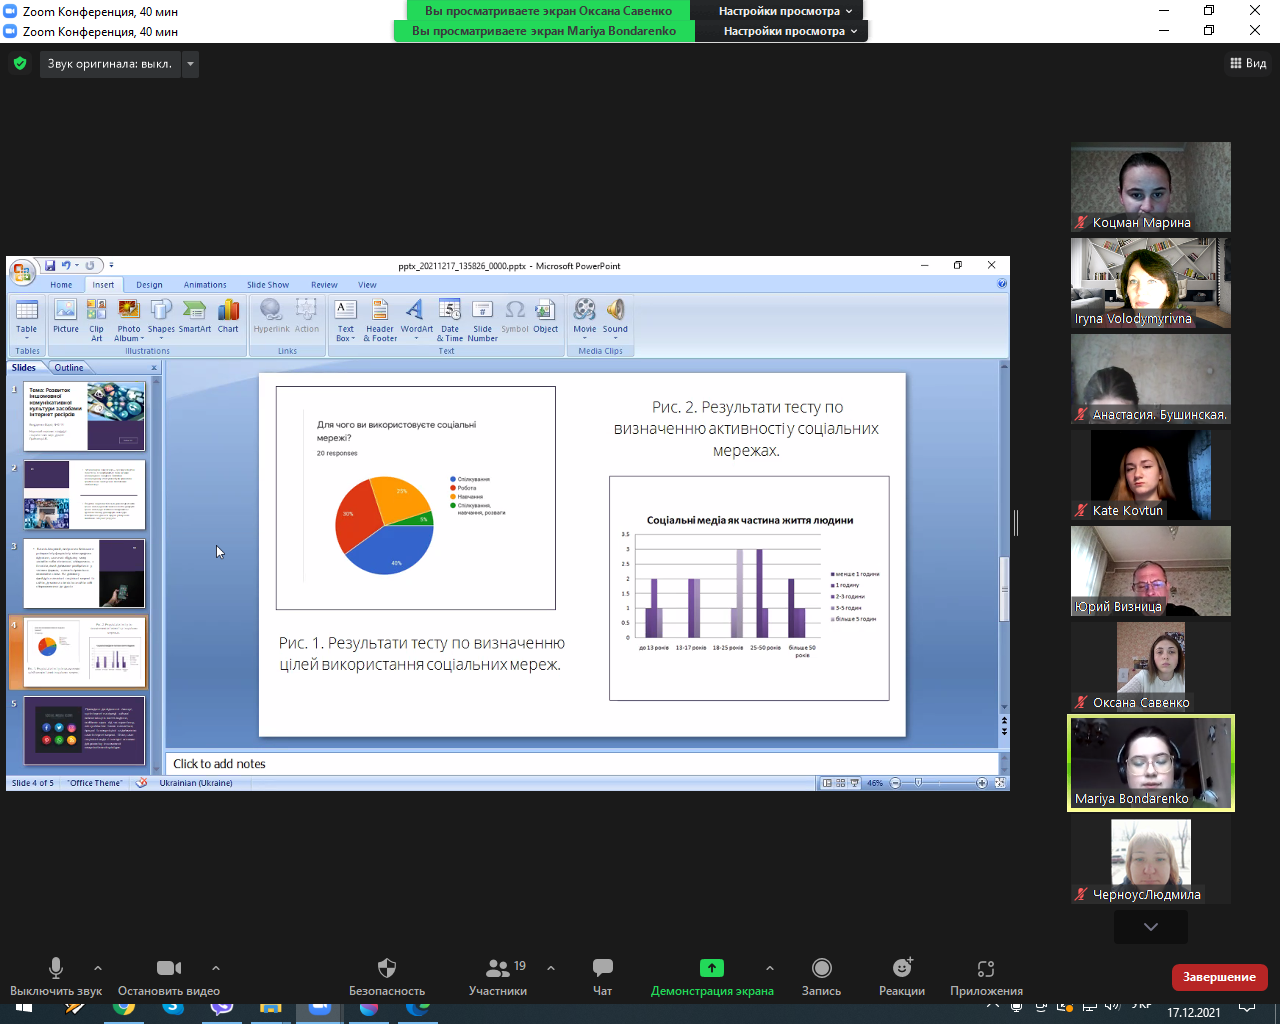Insert an Object from ribbon

tap(546, 315)
